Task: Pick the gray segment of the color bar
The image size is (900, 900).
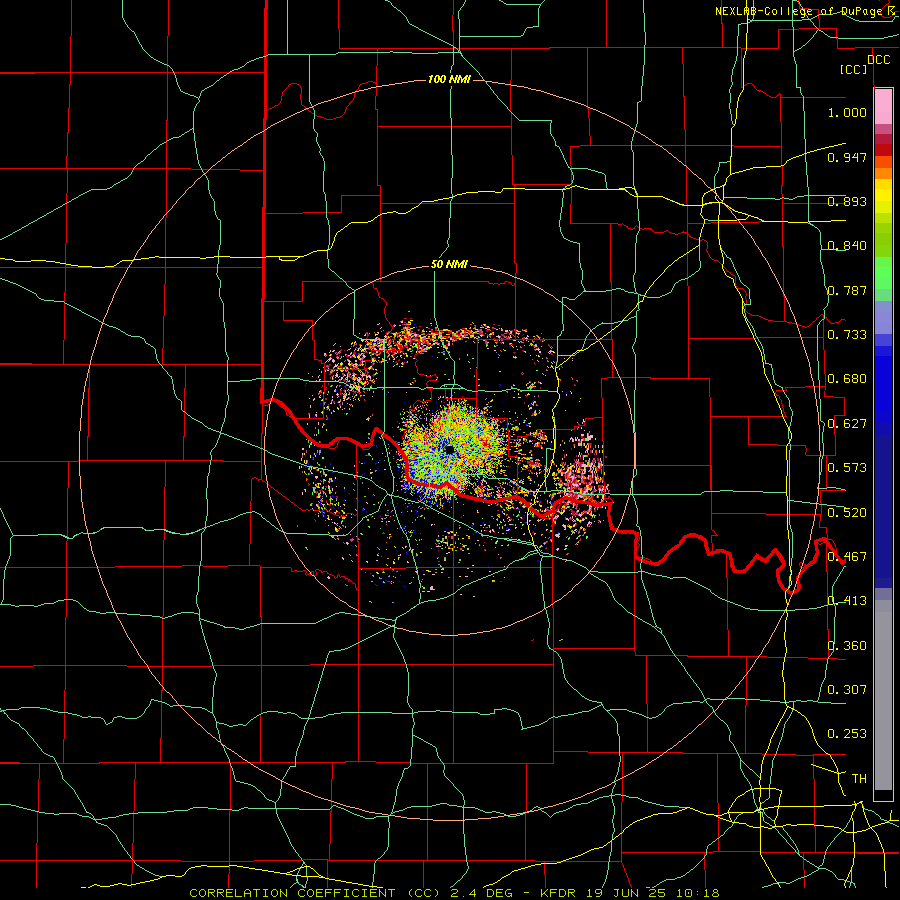Action: point(883,695)
